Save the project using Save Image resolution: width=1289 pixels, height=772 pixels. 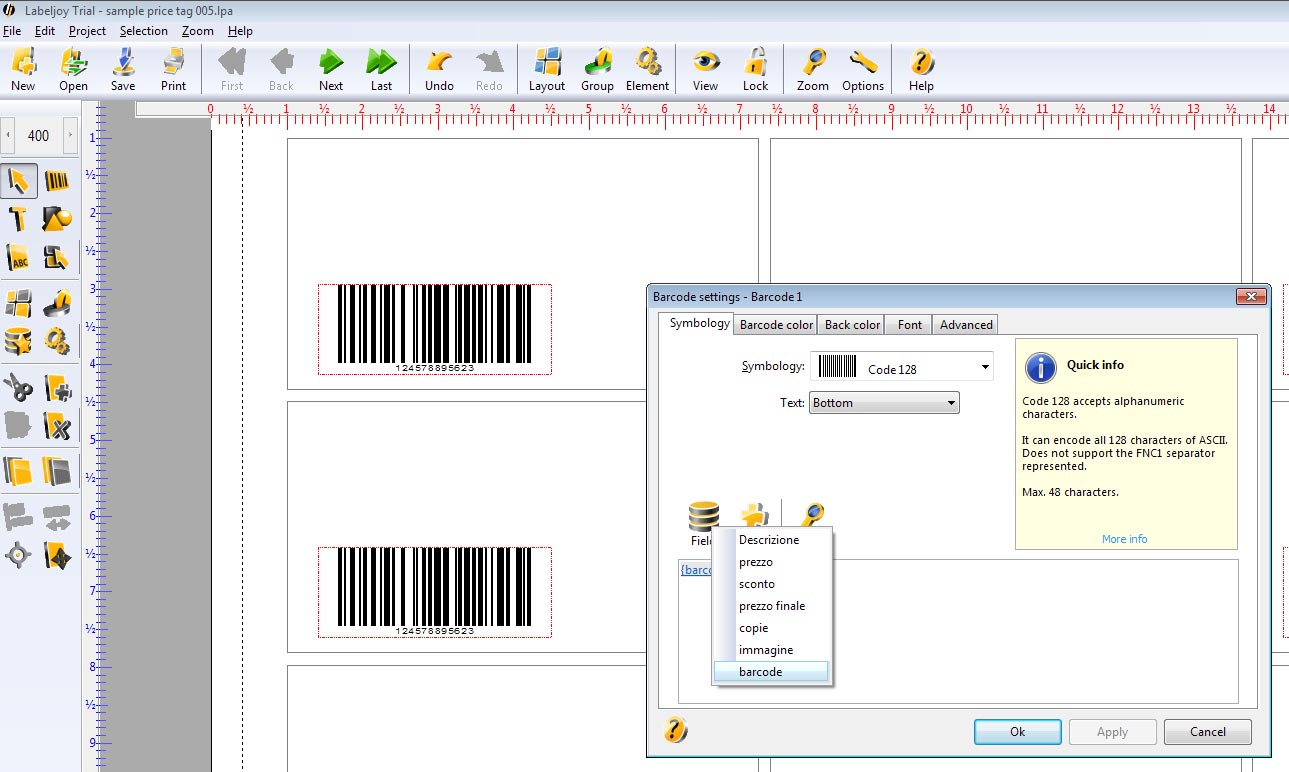[123, 70]
